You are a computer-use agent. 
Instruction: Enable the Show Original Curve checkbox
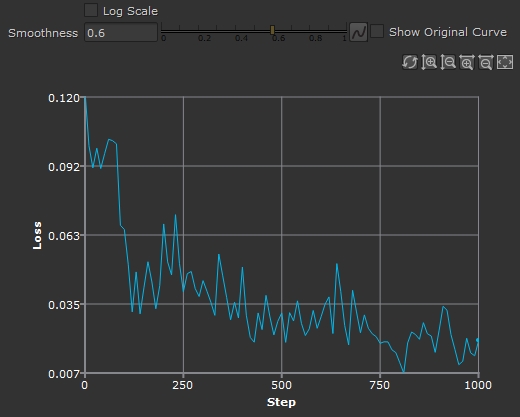pos(377,31)
